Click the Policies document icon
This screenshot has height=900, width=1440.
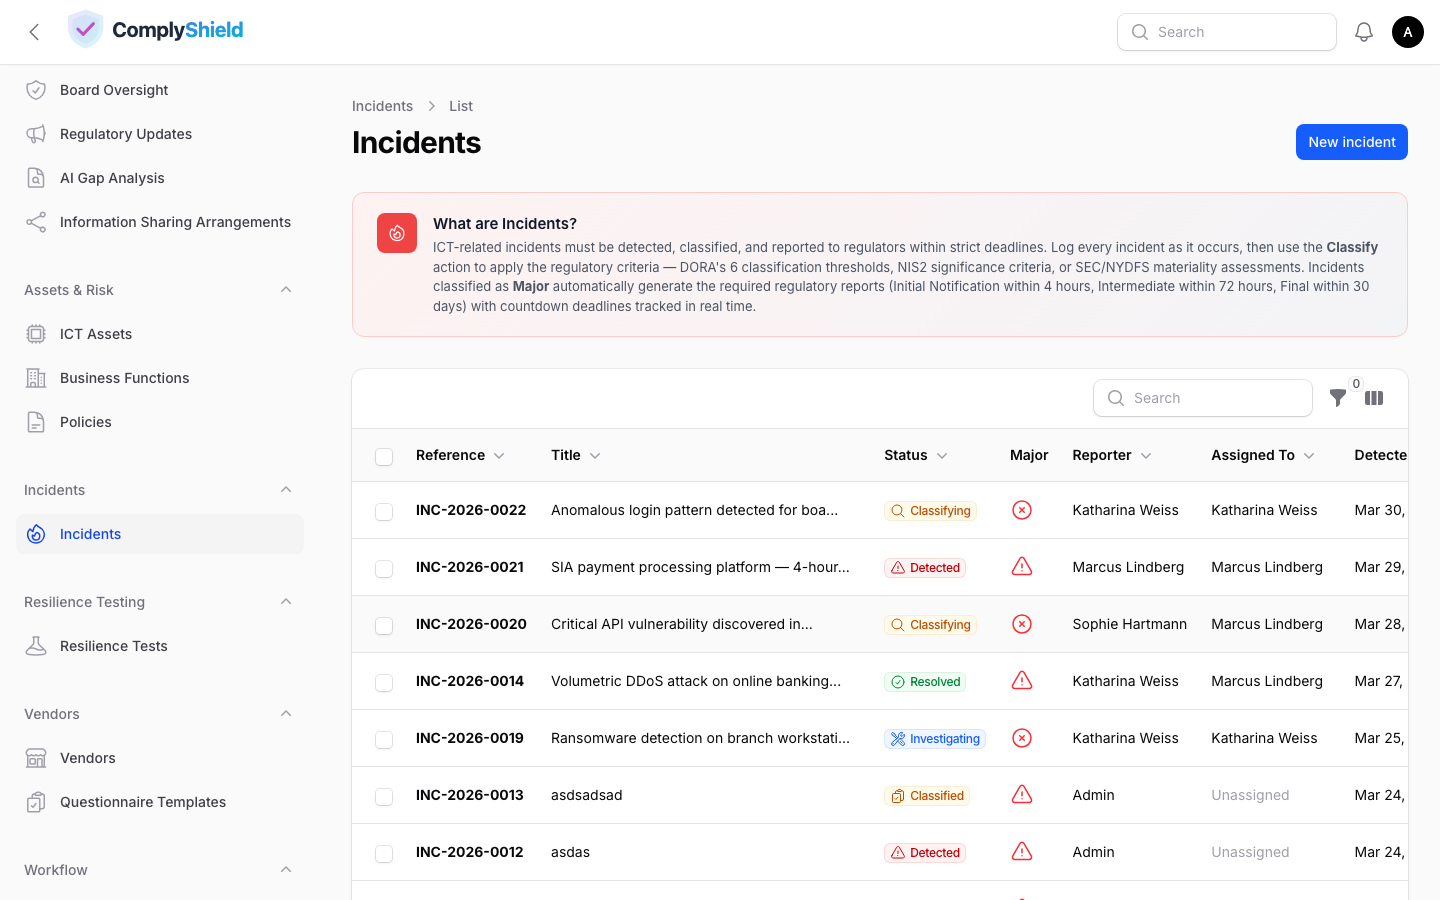36,422
